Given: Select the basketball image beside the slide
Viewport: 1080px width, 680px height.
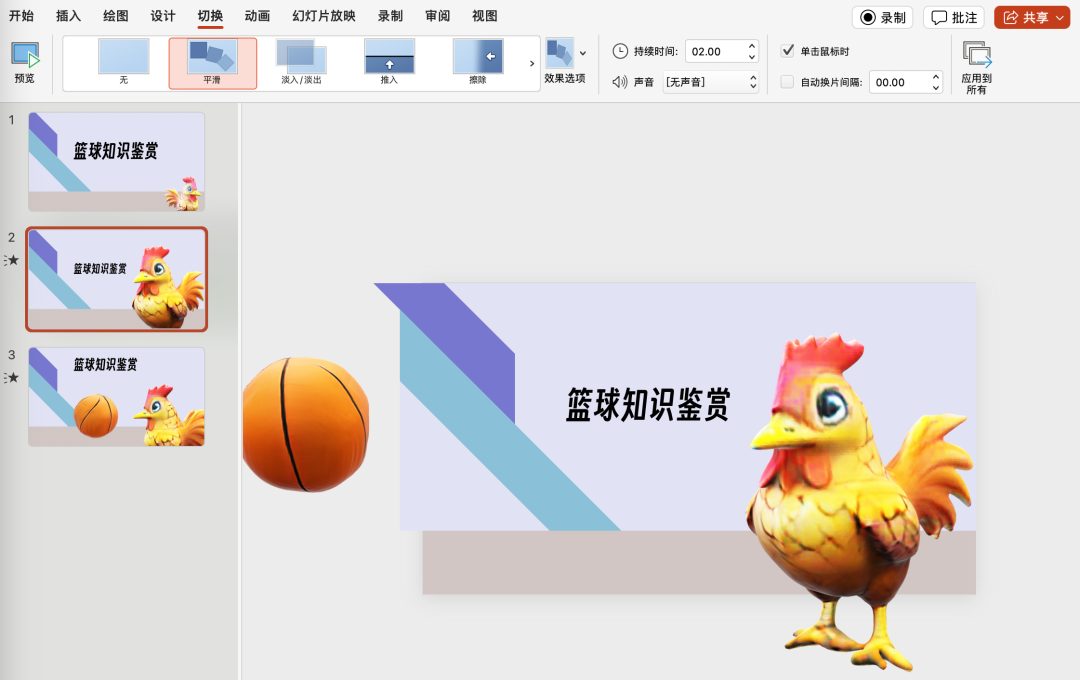Looking at the screenshot, I should tap(306, 424).
